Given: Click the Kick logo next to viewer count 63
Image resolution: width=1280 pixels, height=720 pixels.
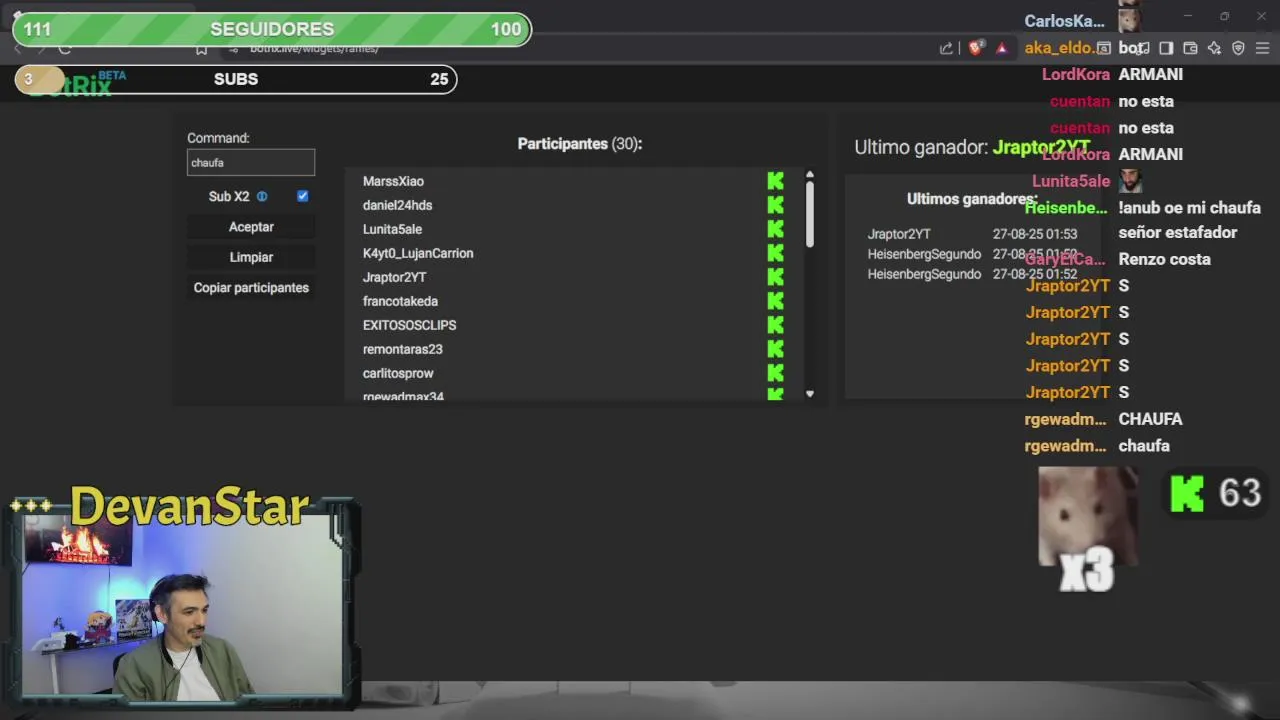Looking at the screenshot, I should (1187, 494).
